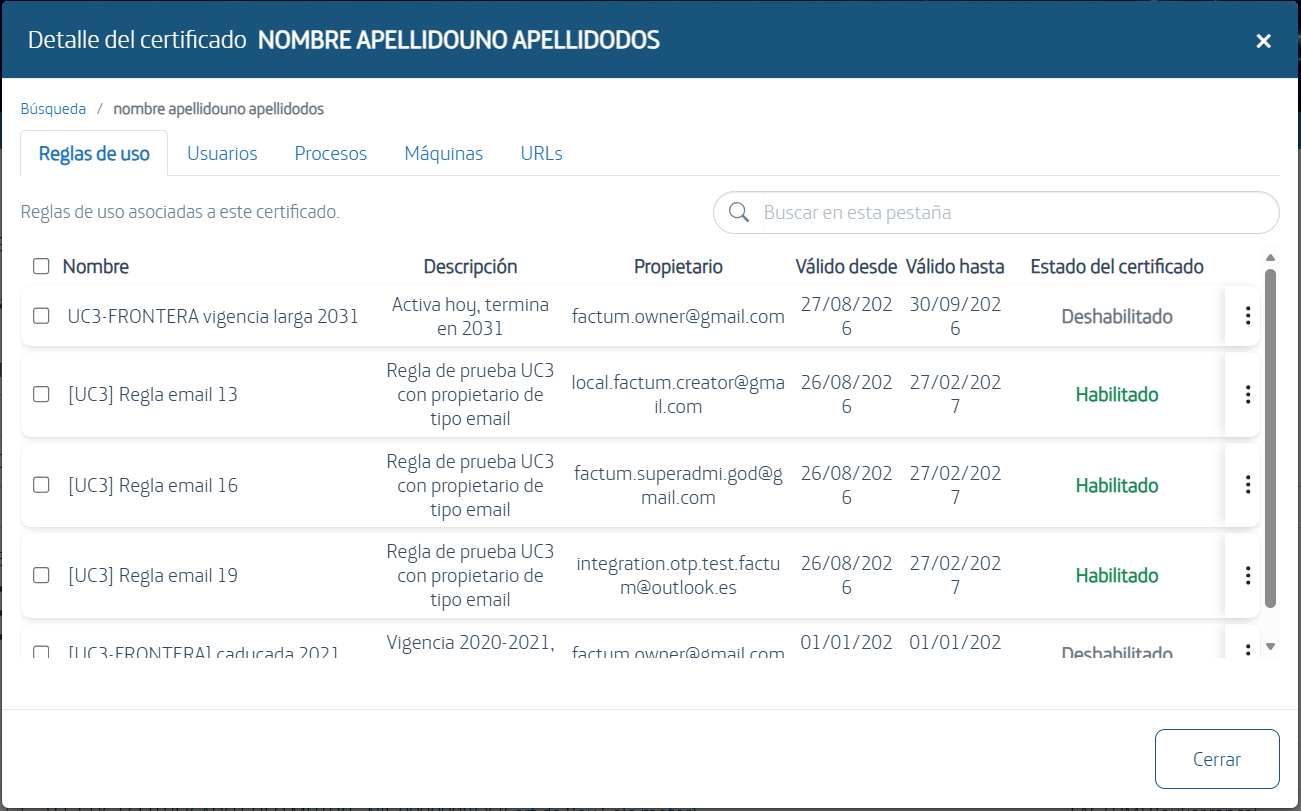Click scrollbar up arrow in rules list
1301x811 pixels.
(x=1271, y=257)
